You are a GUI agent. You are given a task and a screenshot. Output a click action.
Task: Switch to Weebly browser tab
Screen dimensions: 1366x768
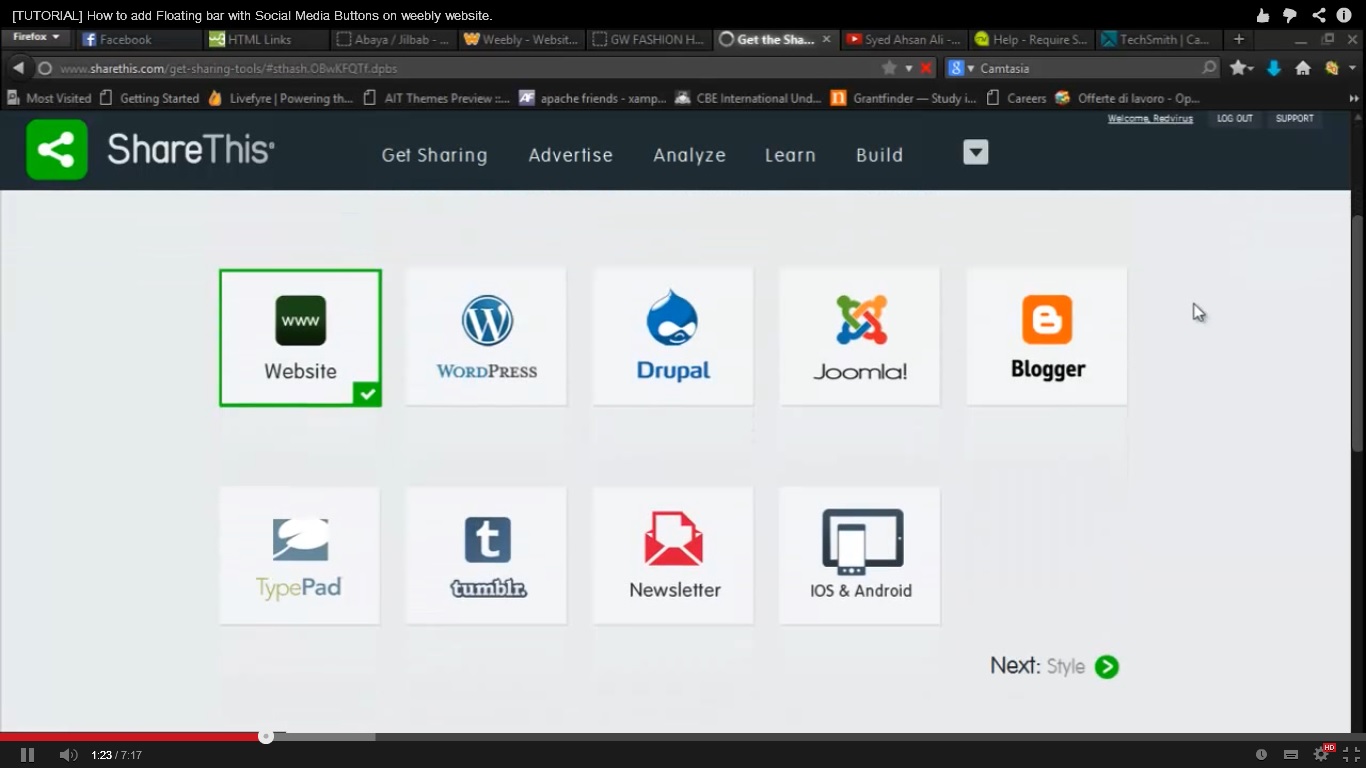tap(520, 39)
